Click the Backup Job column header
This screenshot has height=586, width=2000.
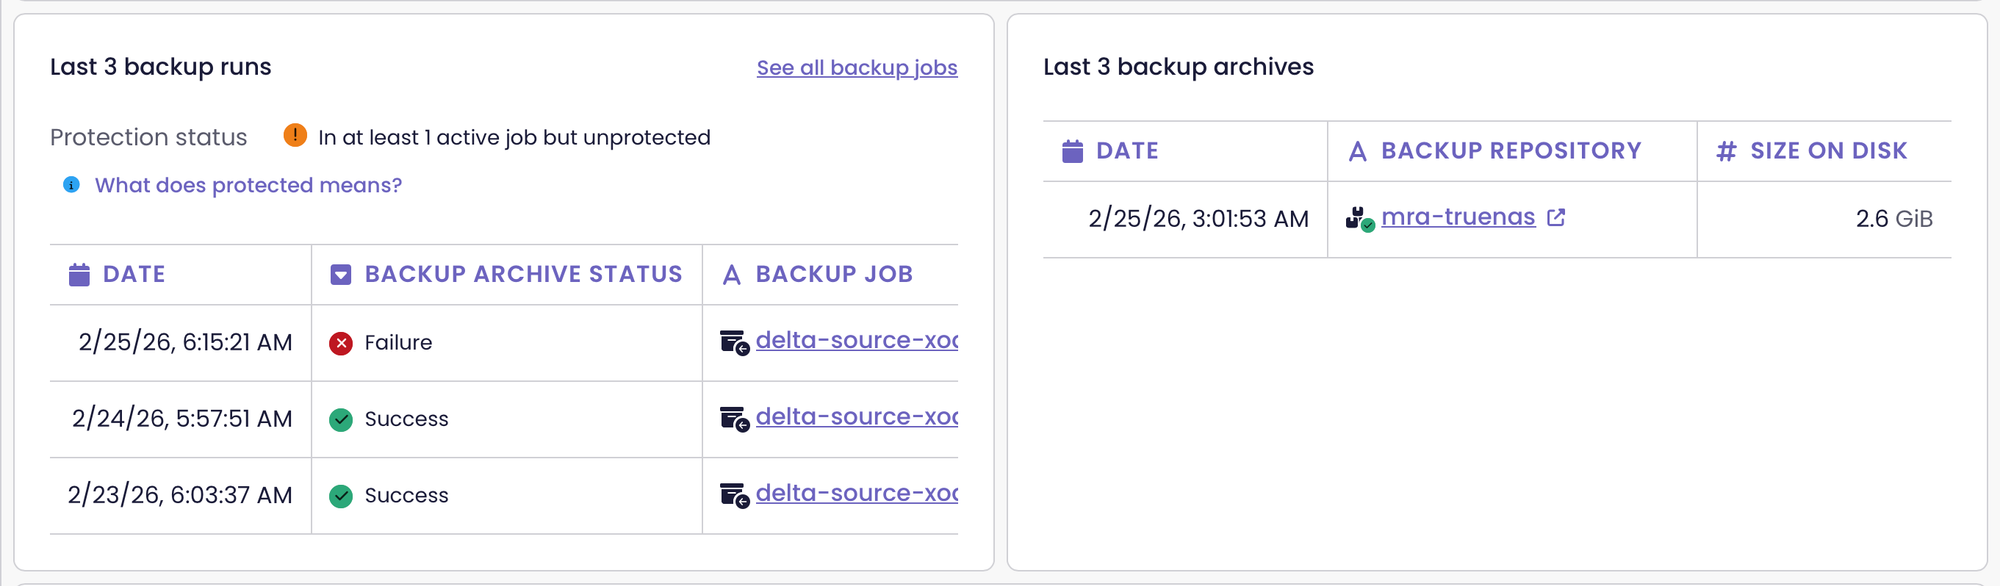coord(833,274)
